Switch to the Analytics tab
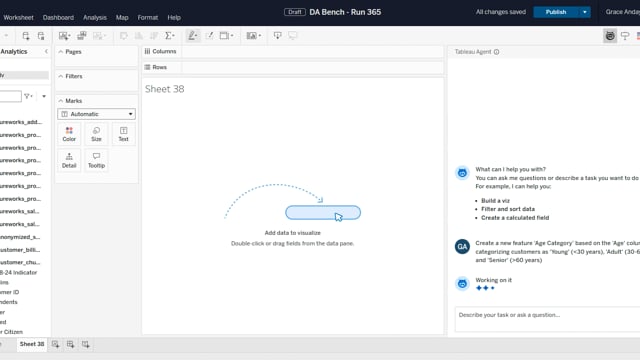 click(x=14, y=51)
